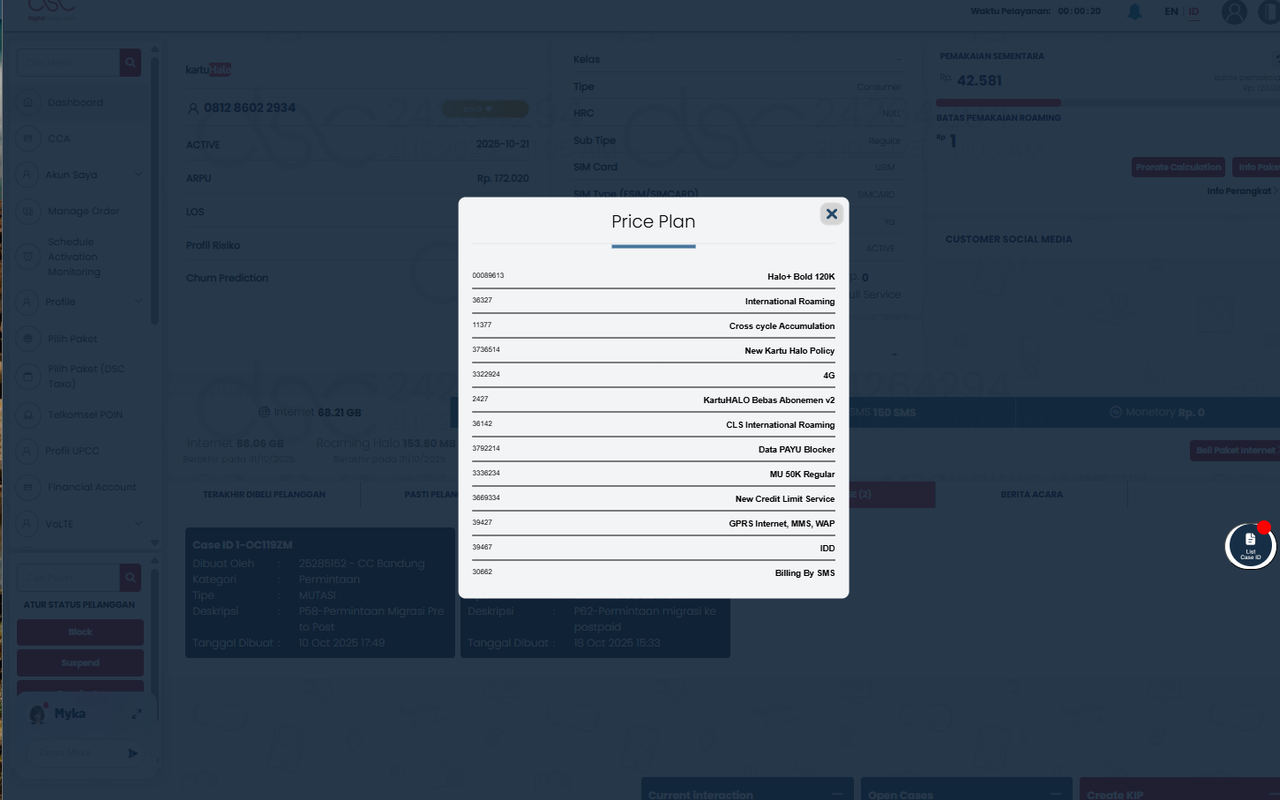
Task: Click the sidebar menu search magnifier icon
Action: point(130,63)
